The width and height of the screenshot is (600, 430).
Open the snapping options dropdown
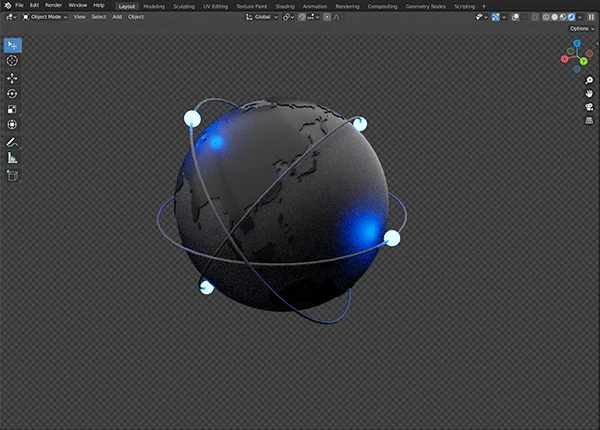point(313,17)
